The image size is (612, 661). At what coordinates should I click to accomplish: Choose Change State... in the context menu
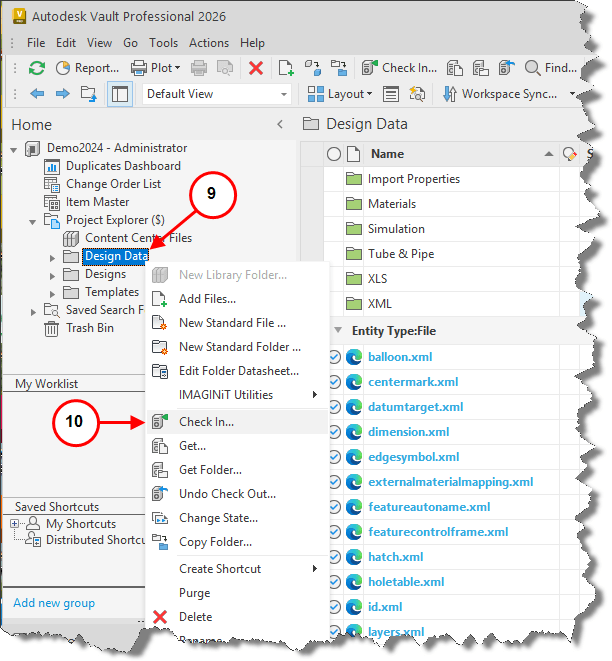[237, 518]
